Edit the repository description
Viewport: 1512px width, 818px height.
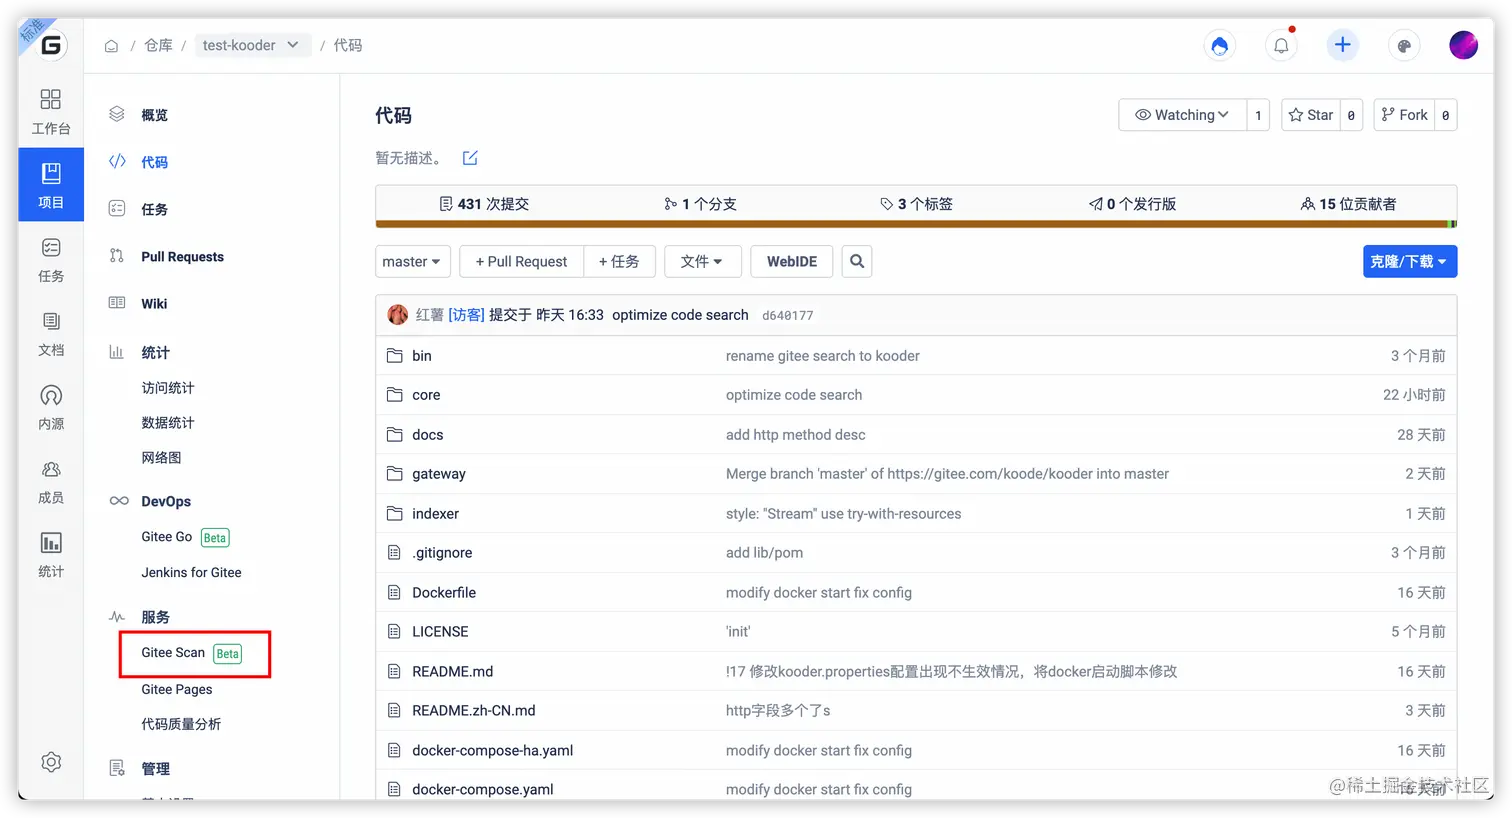[470, 158]
